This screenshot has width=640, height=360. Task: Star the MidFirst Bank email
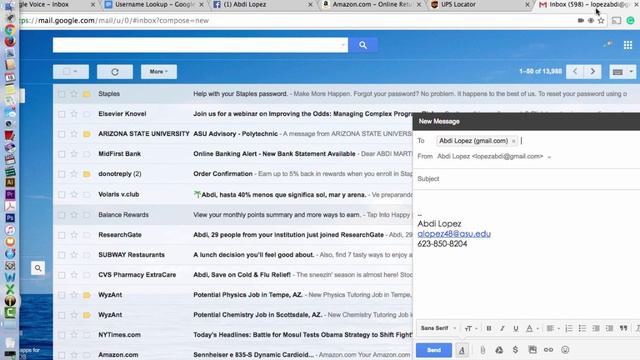click(x=74, y=154)
